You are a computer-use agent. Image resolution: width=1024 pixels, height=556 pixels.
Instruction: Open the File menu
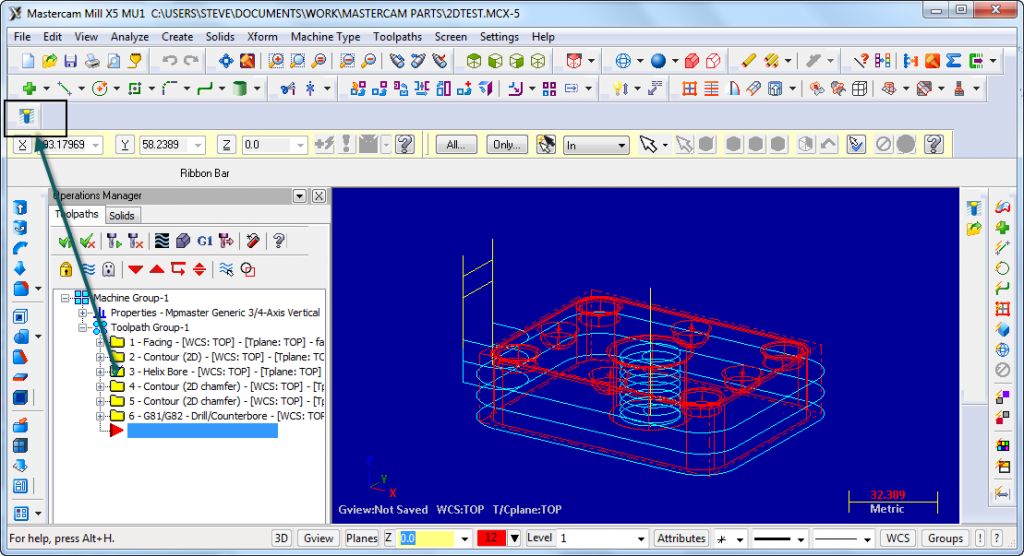[22, 37]
